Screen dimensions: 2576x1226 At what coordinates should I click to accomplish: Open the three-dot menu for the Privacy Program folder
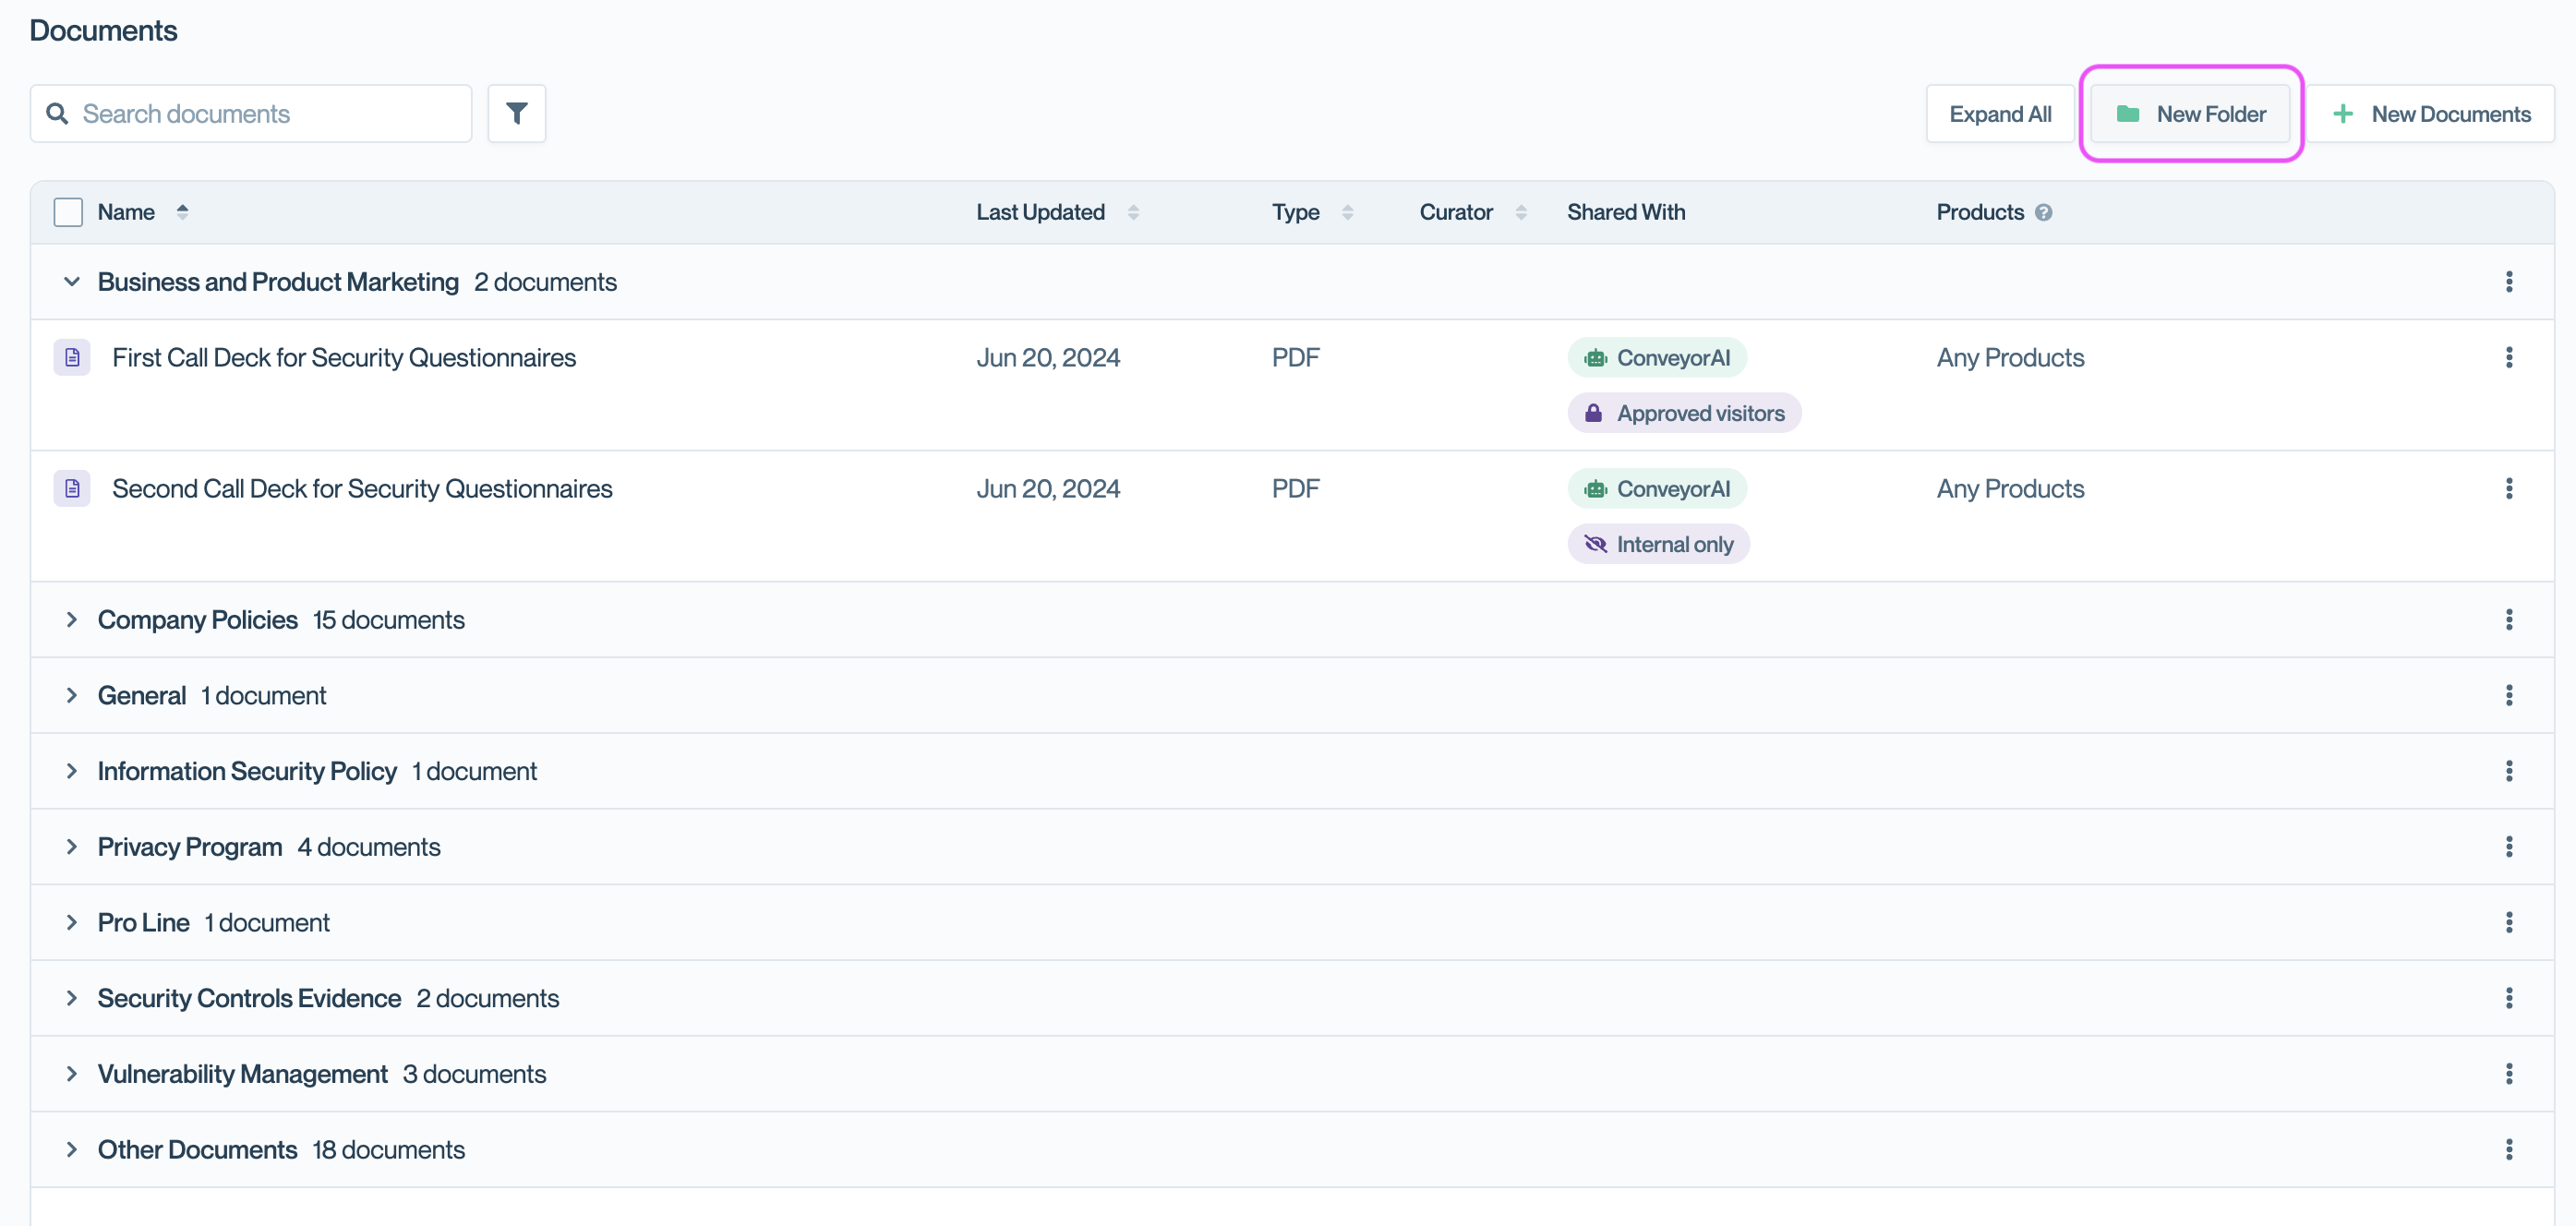(x=2508, y=847)
